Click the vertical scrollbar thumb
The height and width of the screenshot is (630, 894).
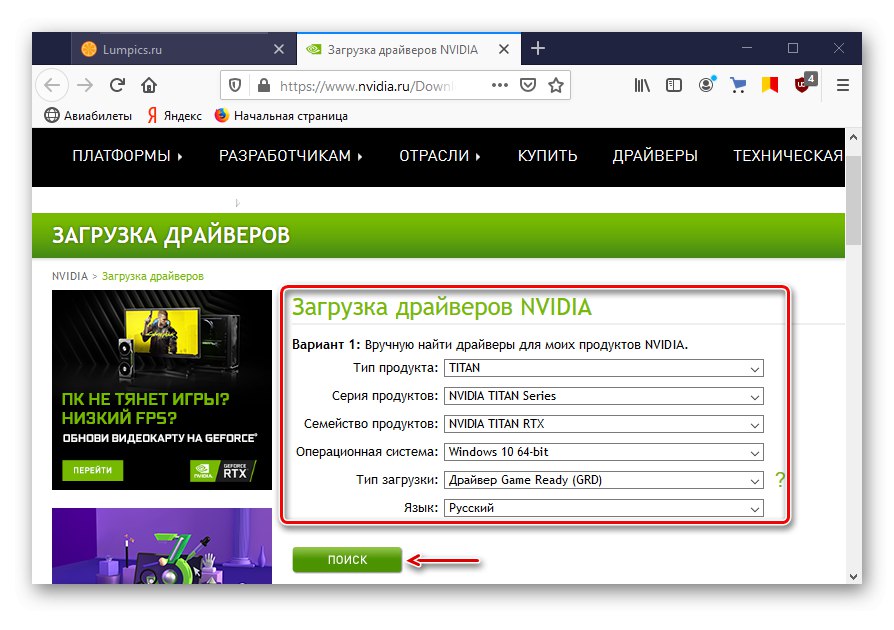(x=853, y=200)
